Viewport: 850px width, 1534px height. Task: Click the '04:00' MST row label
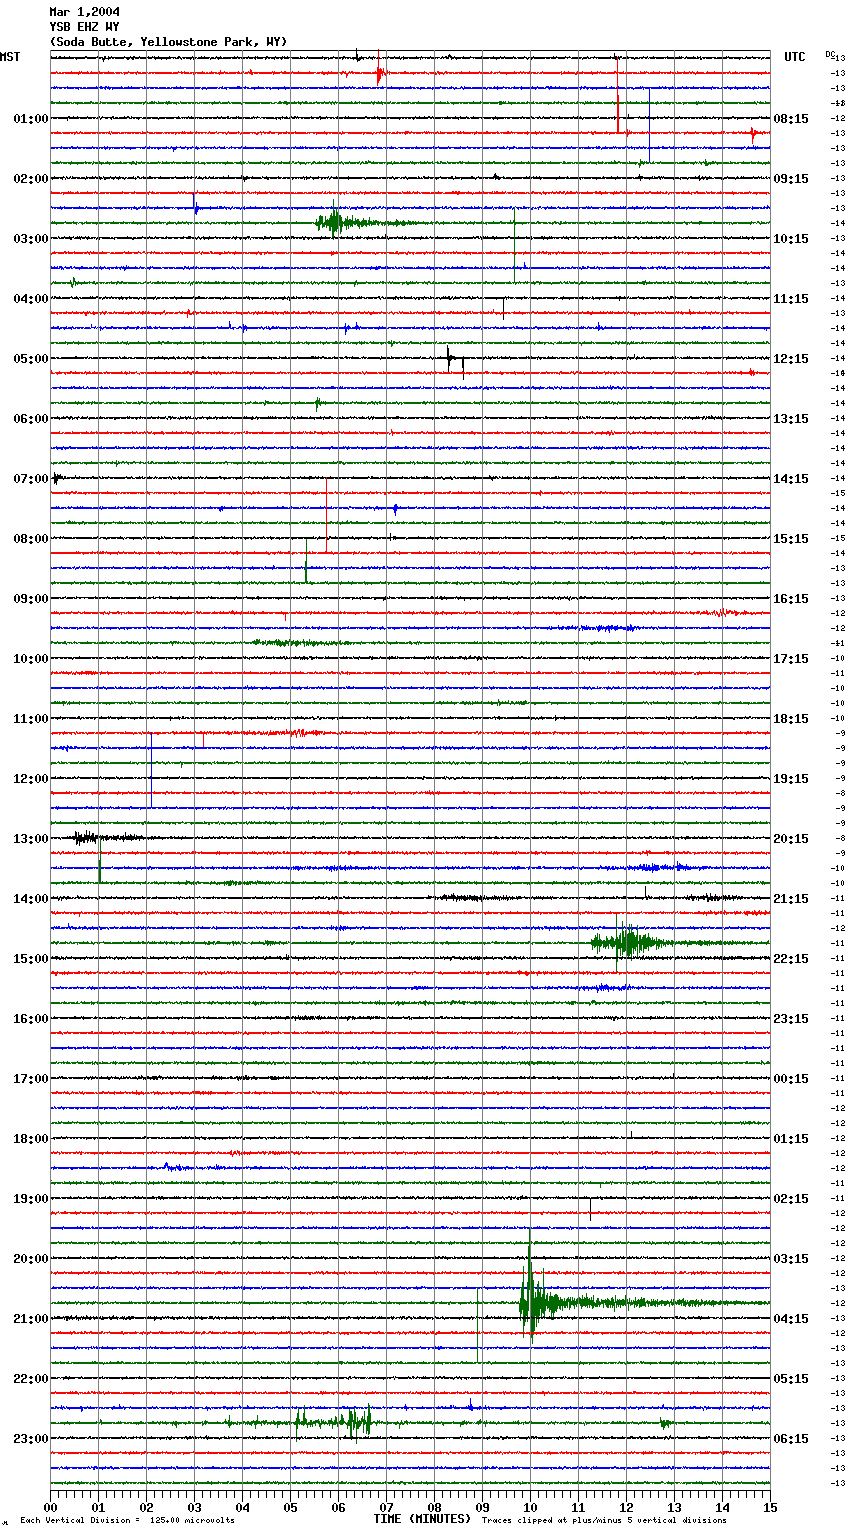[x=31, y=299]
